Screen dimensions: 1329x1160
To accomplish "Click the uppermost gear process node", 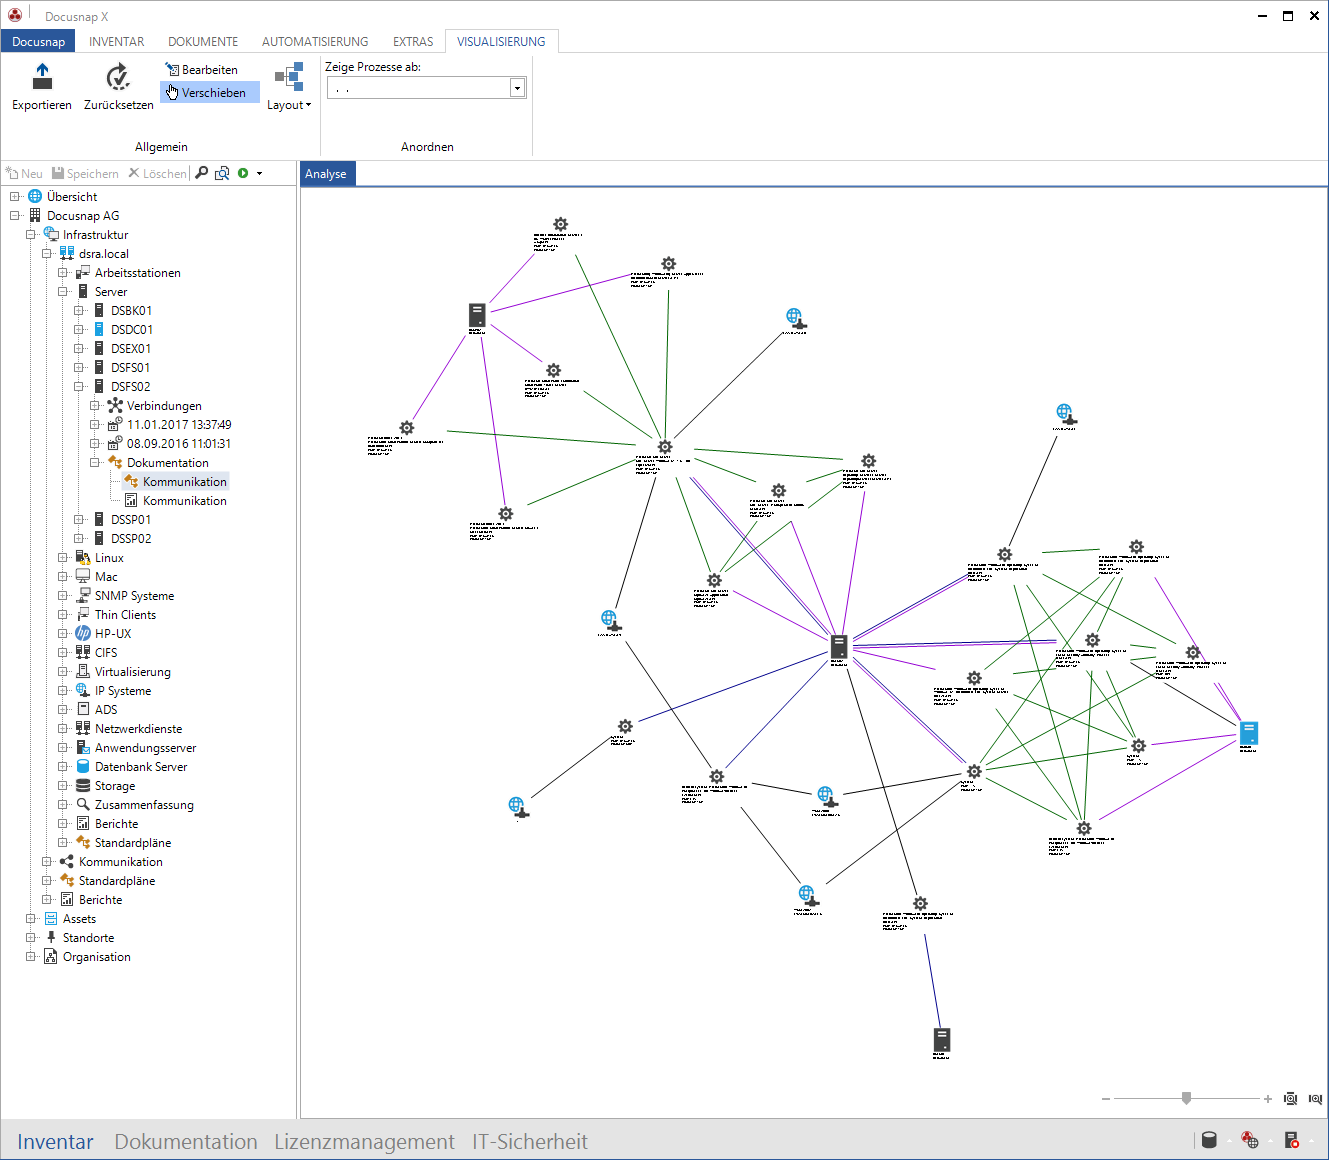I will tap(561, 224).
